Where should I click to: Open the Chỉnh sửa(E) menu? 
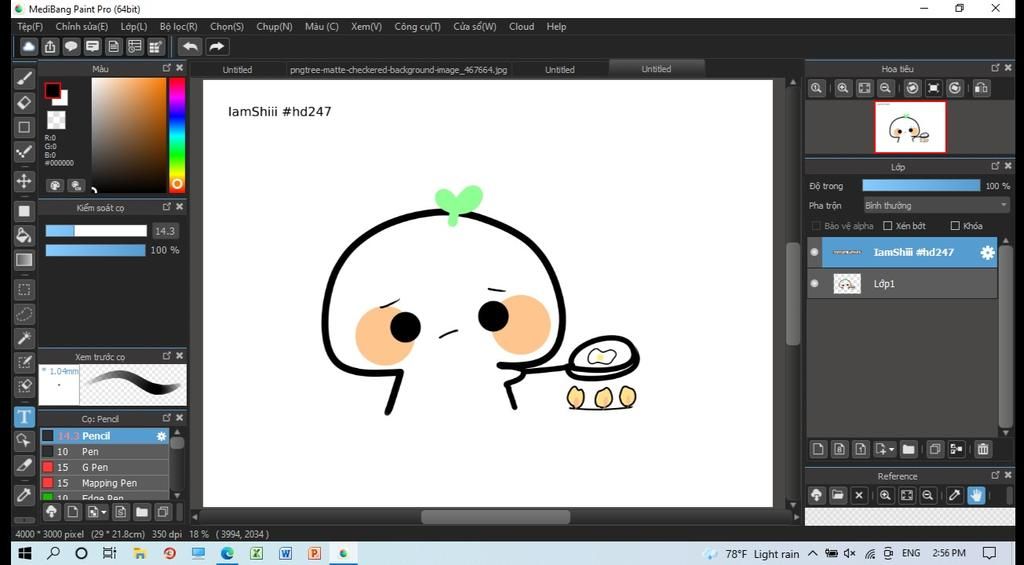coord(82,27)
